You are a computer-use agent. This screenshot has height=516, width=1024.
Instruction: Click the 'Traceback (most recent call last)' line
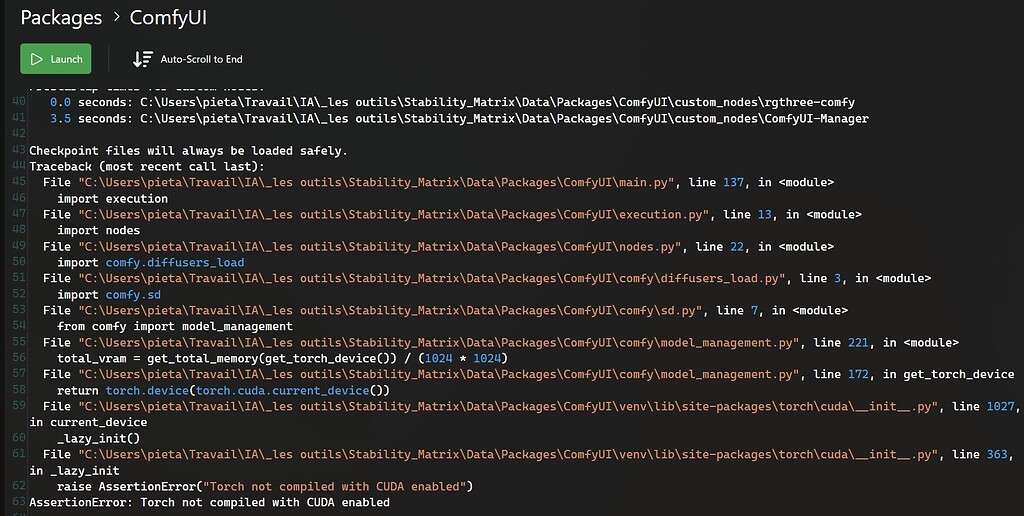146,166
